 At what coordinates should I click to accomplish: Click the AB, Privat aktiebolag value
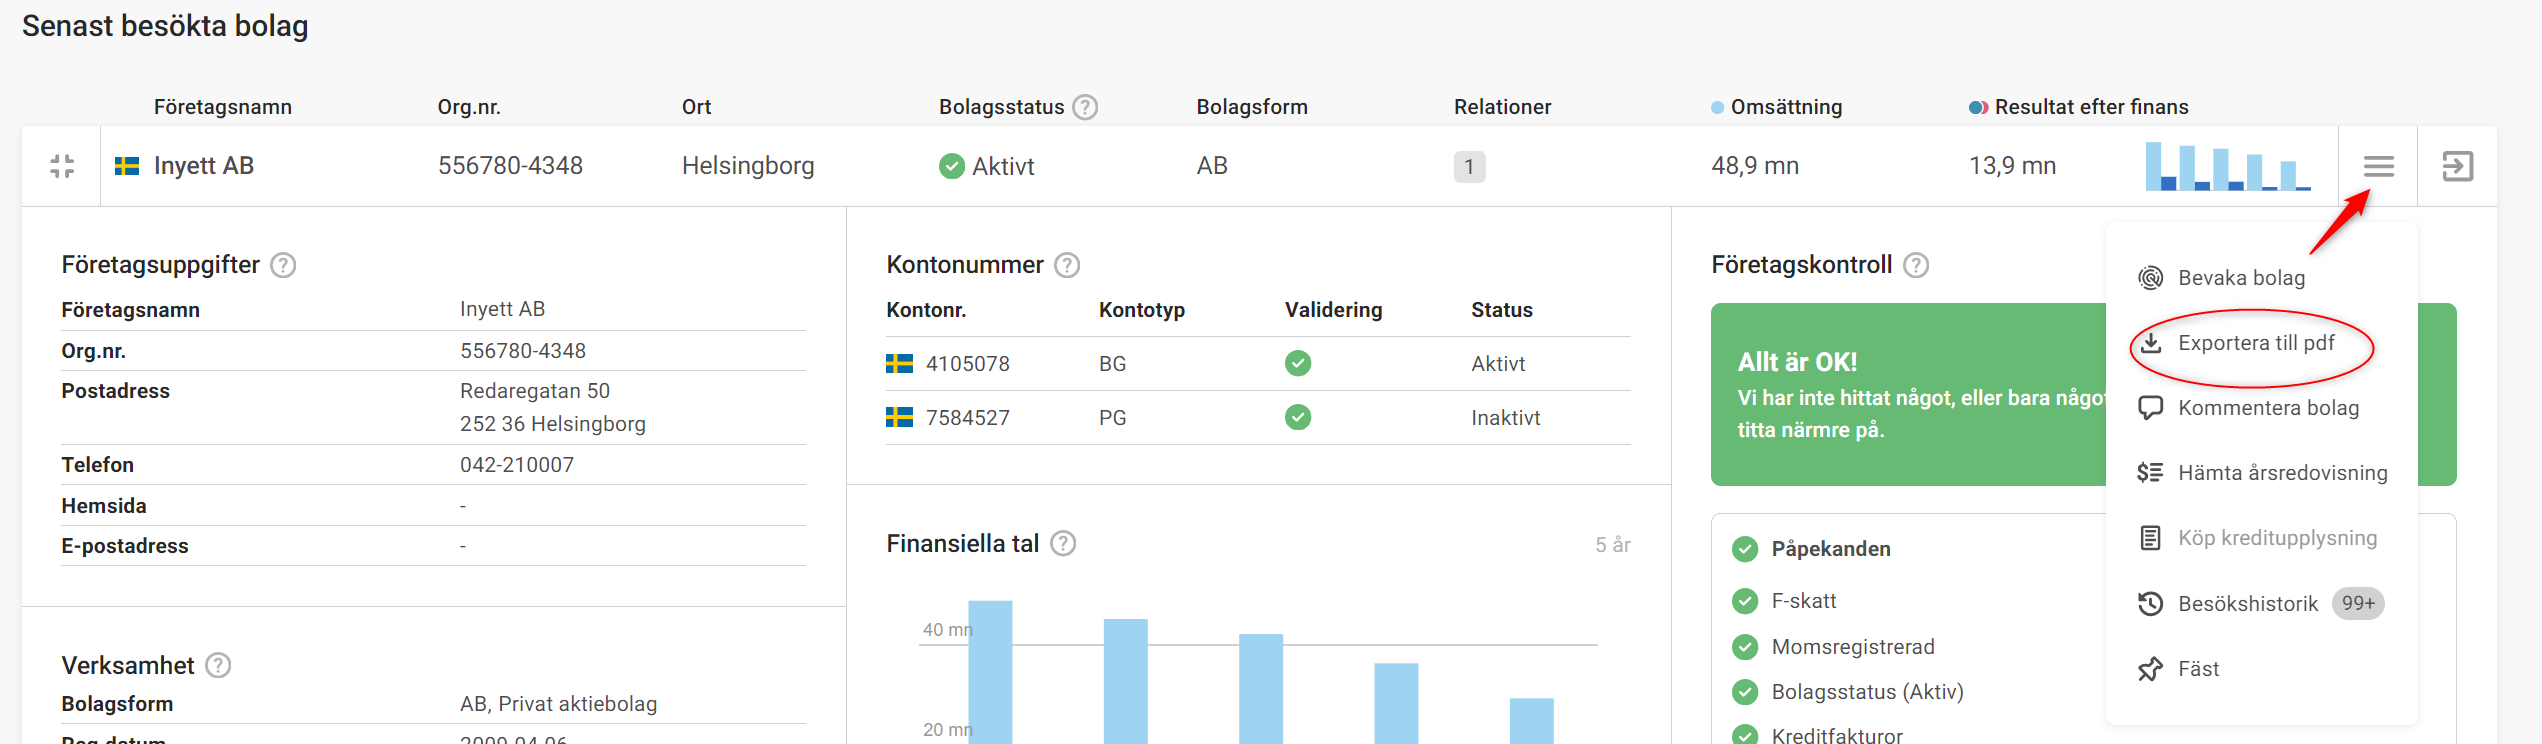[558, 704]
